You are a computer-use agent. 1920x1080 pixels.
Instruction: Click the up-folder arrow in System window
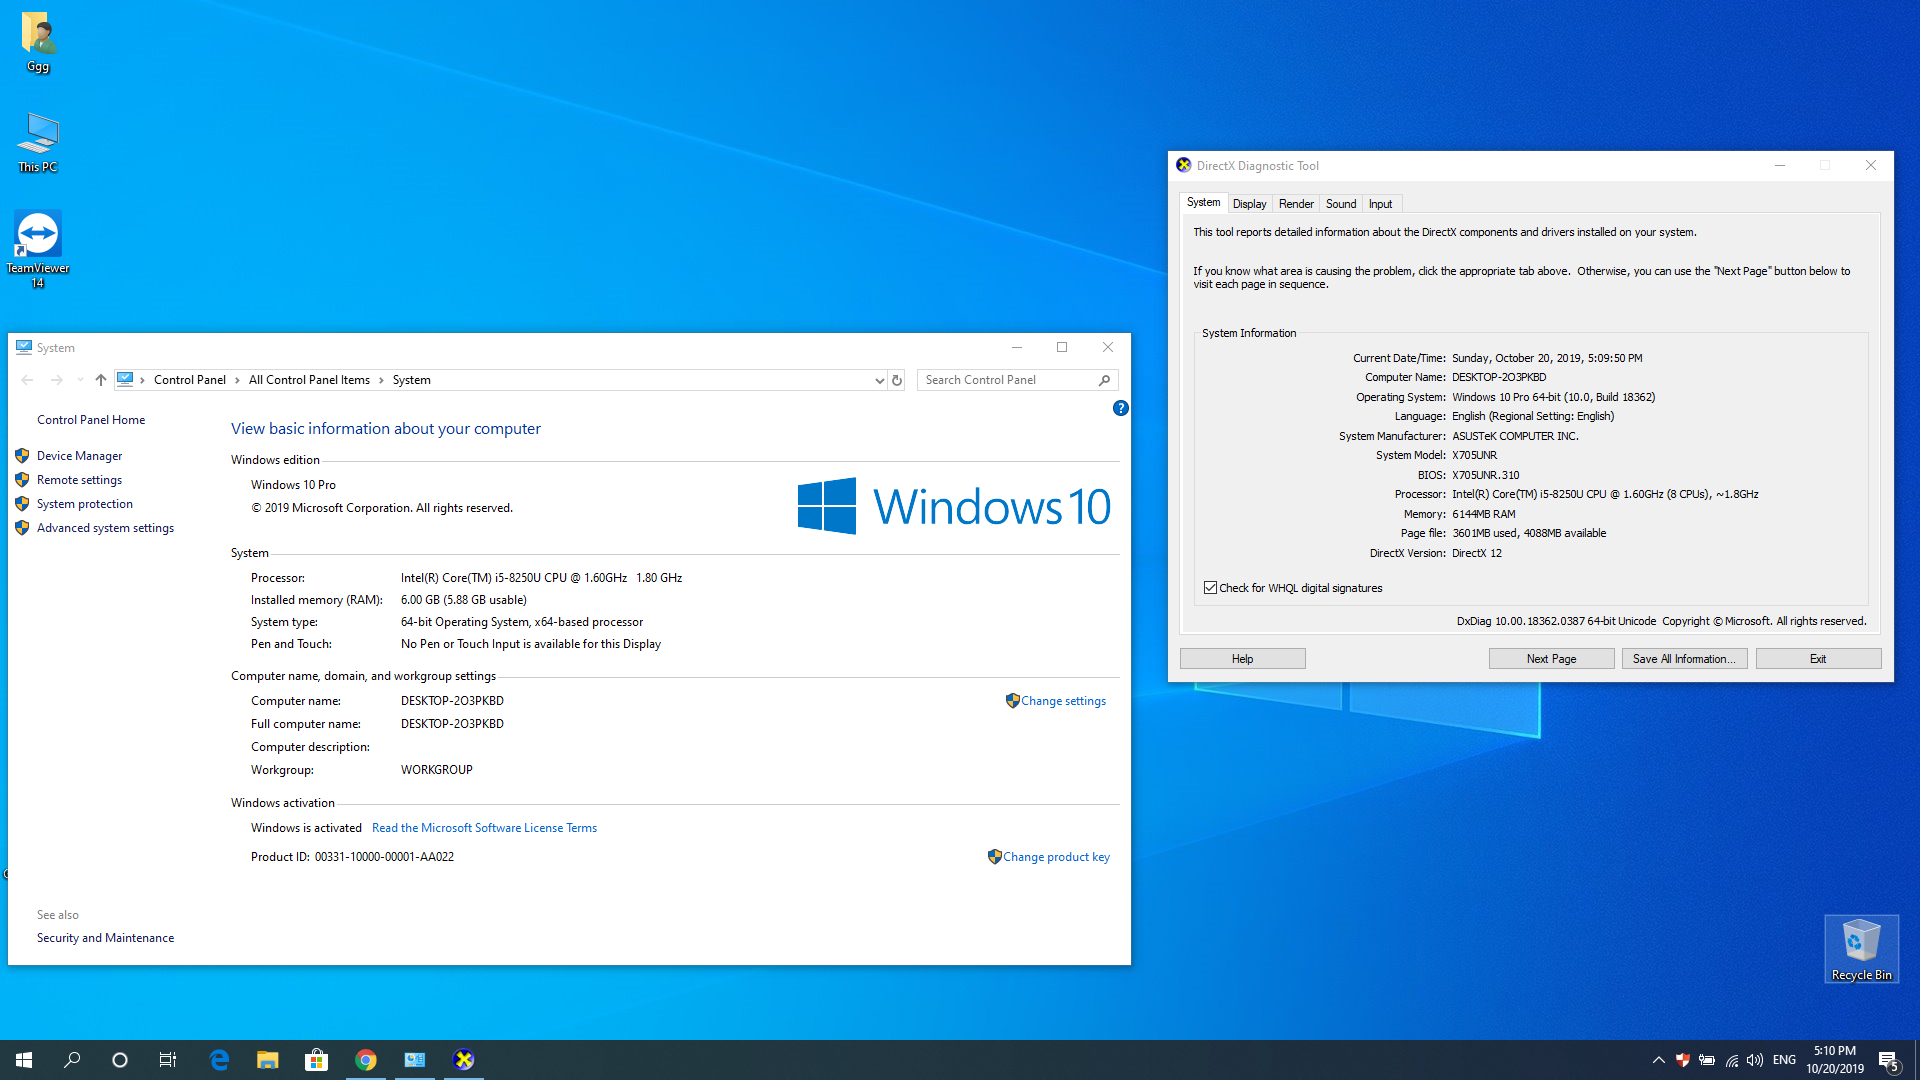(100, 380)
